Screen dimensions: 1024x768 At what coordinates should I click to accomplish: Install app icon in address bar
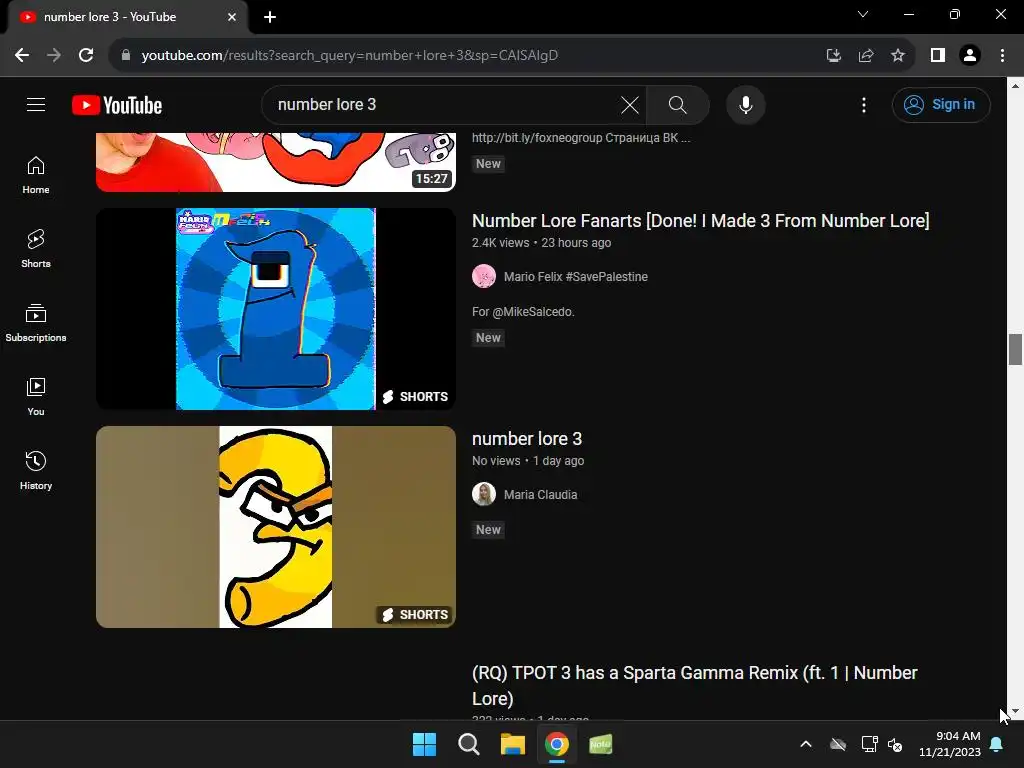(x=833, y=55)
